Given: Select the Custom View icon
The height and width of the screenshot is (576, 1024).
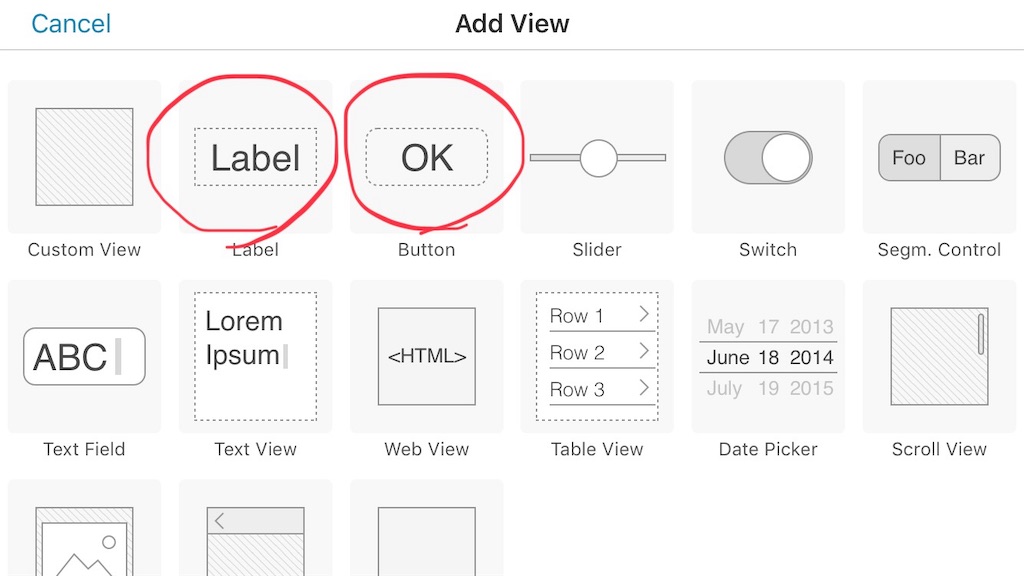Looking at the screenshot, I should click(x=84, y=157).
